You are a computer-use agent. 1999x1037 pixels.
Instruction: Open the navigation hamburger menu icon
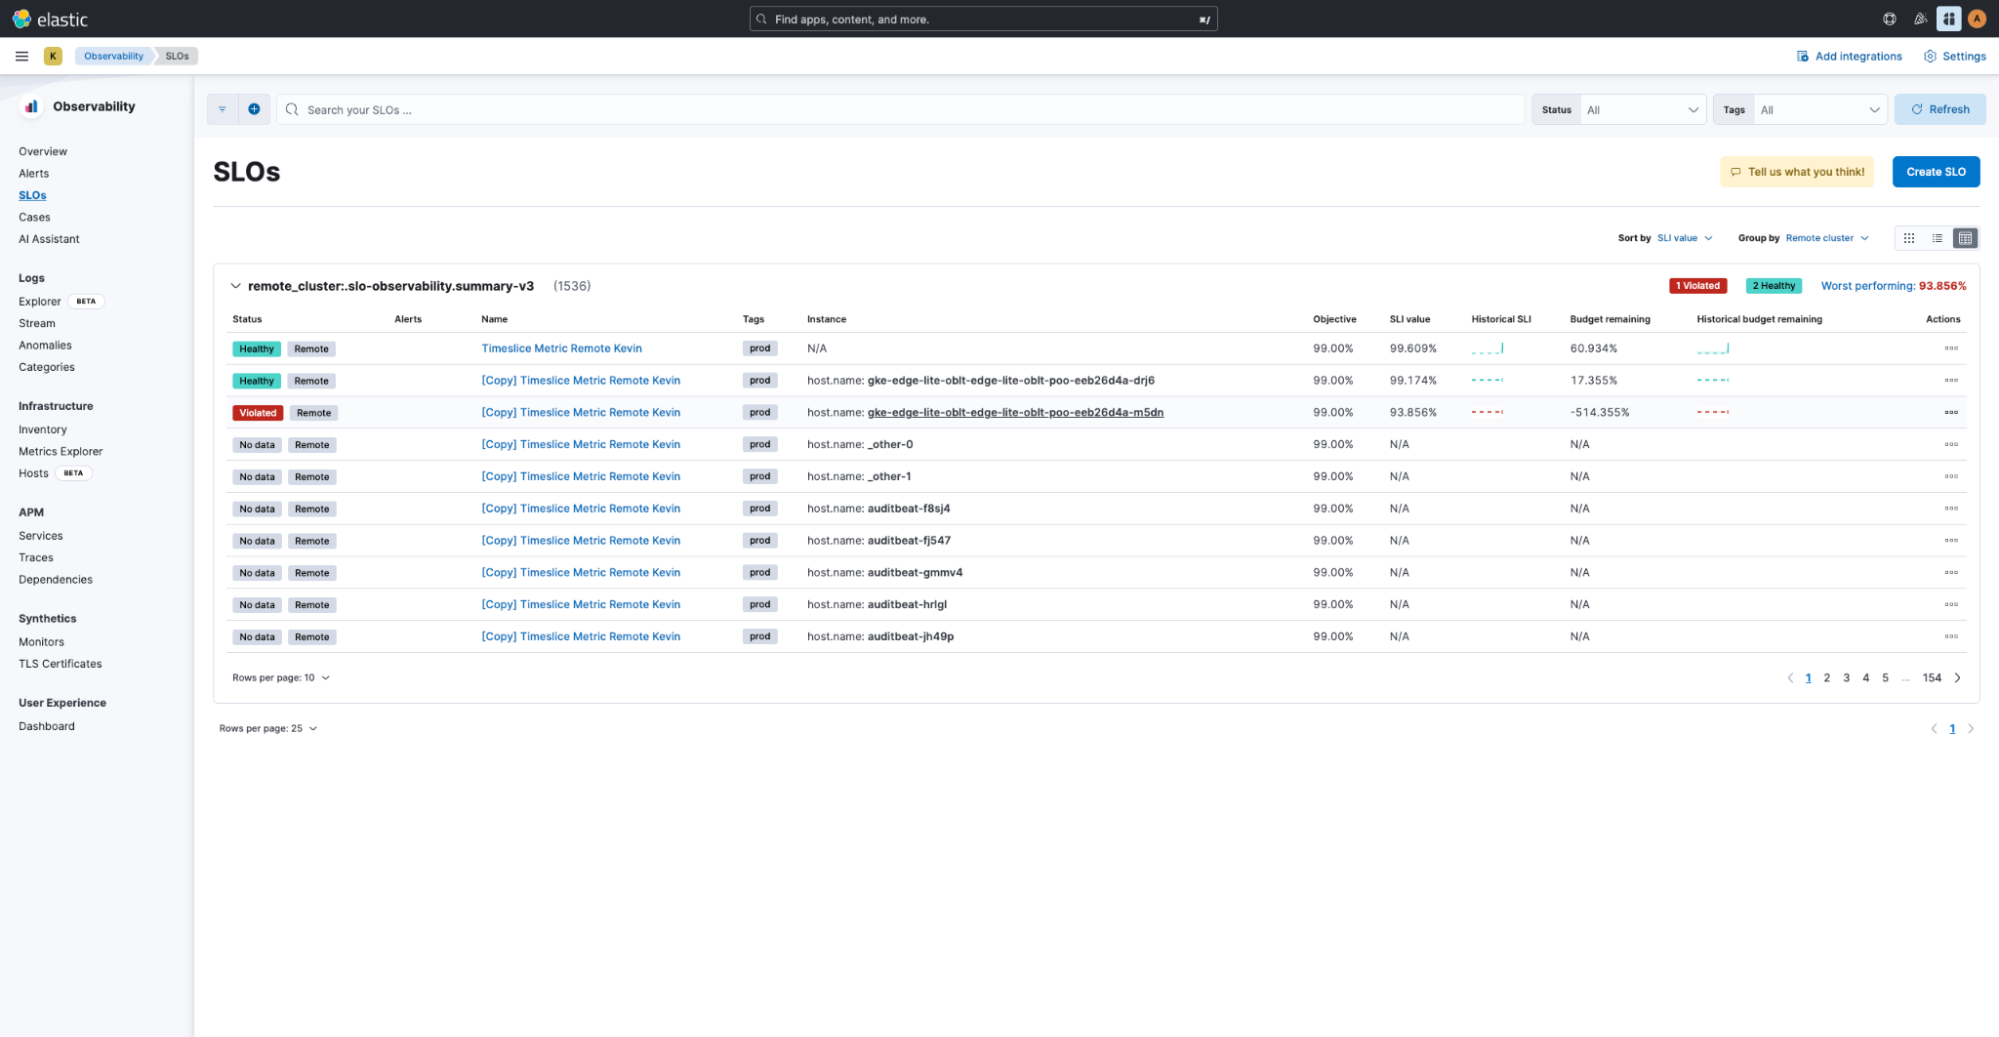click(21, 56)
